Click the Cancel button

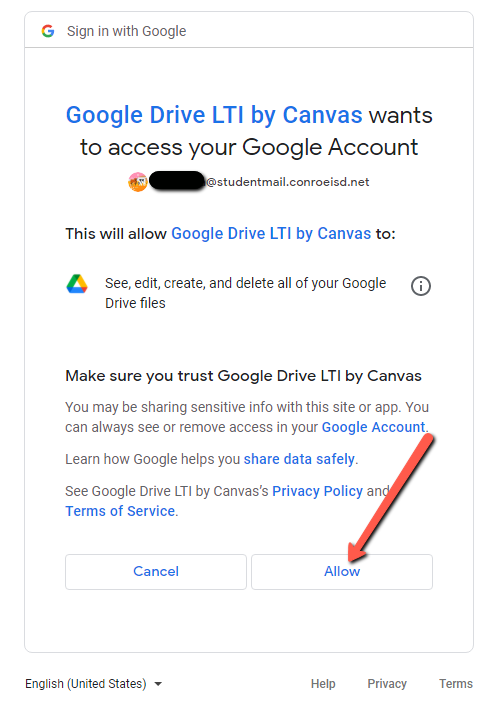[156, 572]
